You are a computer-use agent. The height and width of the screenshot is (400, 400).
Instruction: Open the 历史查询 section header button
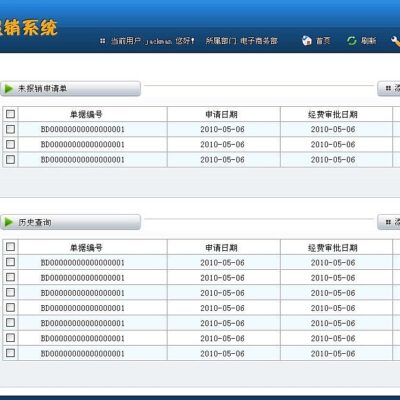click(70, 222)
